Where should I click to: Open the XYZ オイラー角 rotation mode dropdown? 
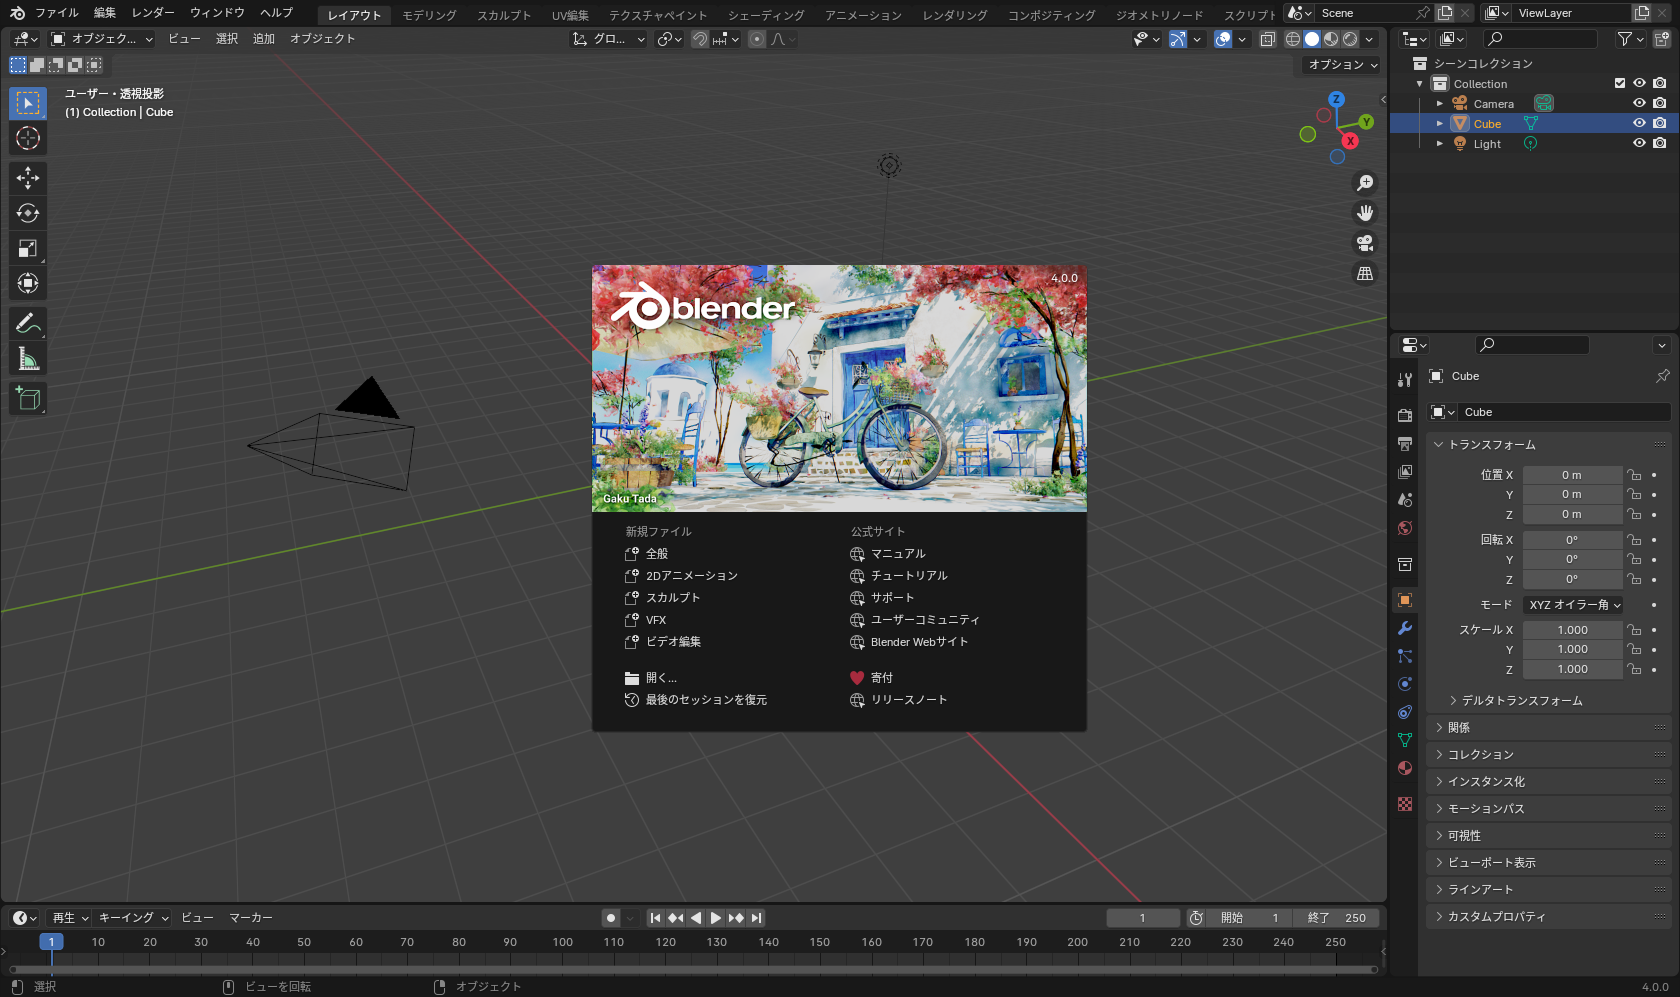(x=1573, y=604)
